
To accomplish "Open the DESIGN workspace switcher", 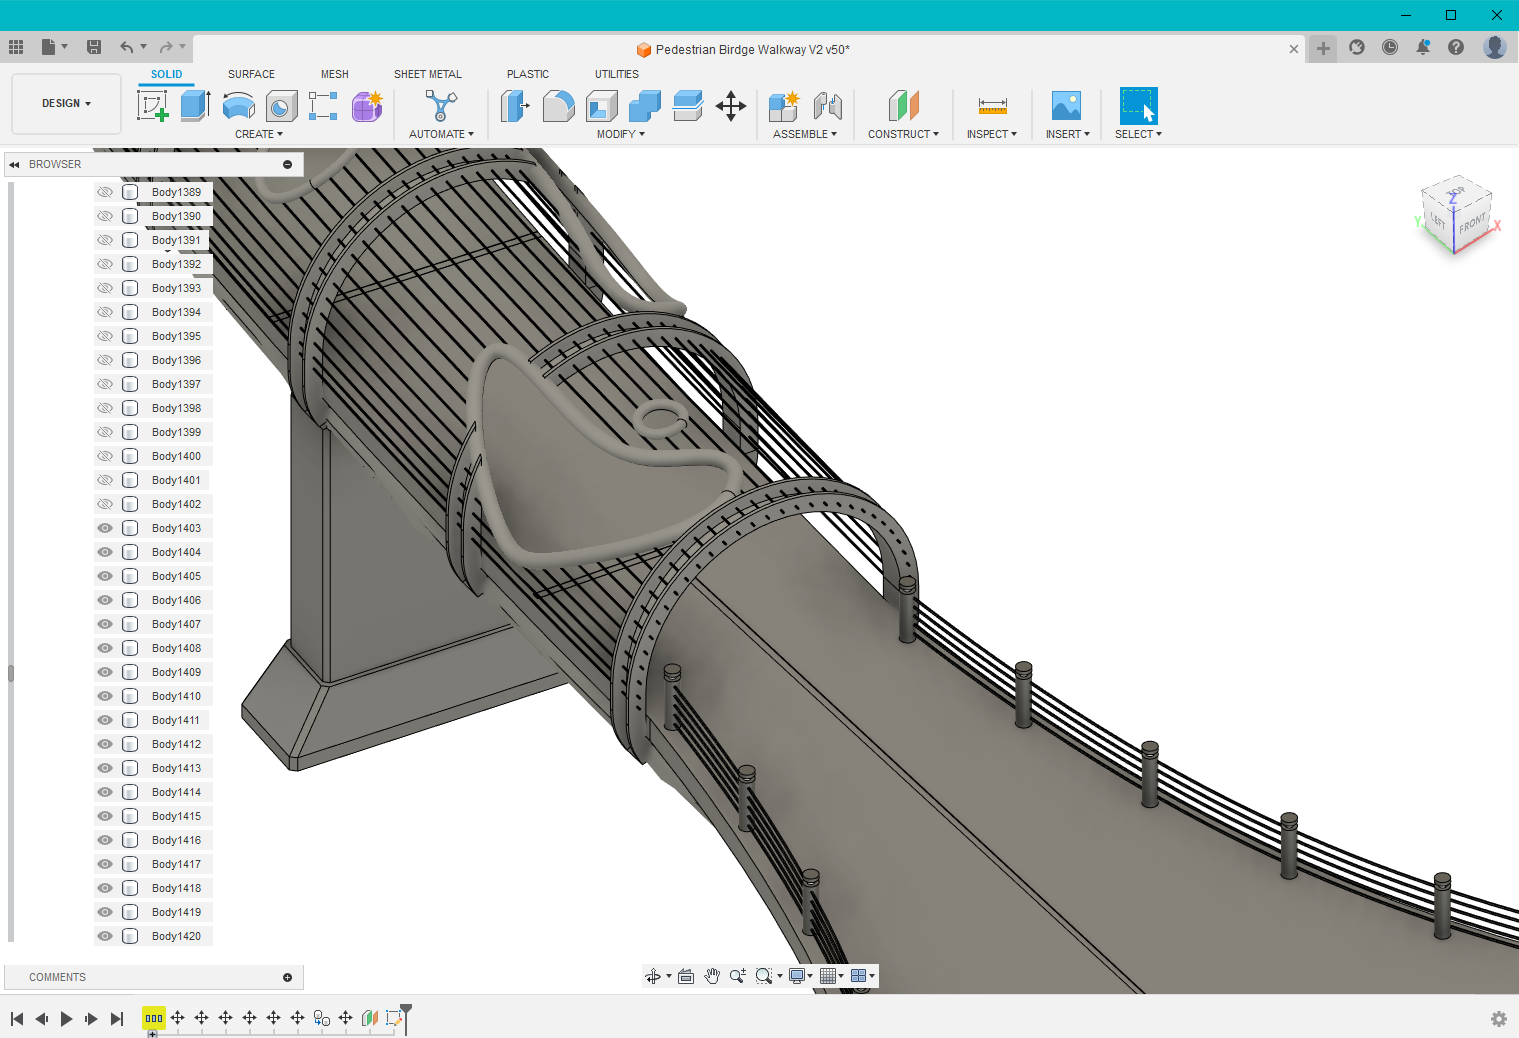I will pyautogui.click(x=65, y=103).
